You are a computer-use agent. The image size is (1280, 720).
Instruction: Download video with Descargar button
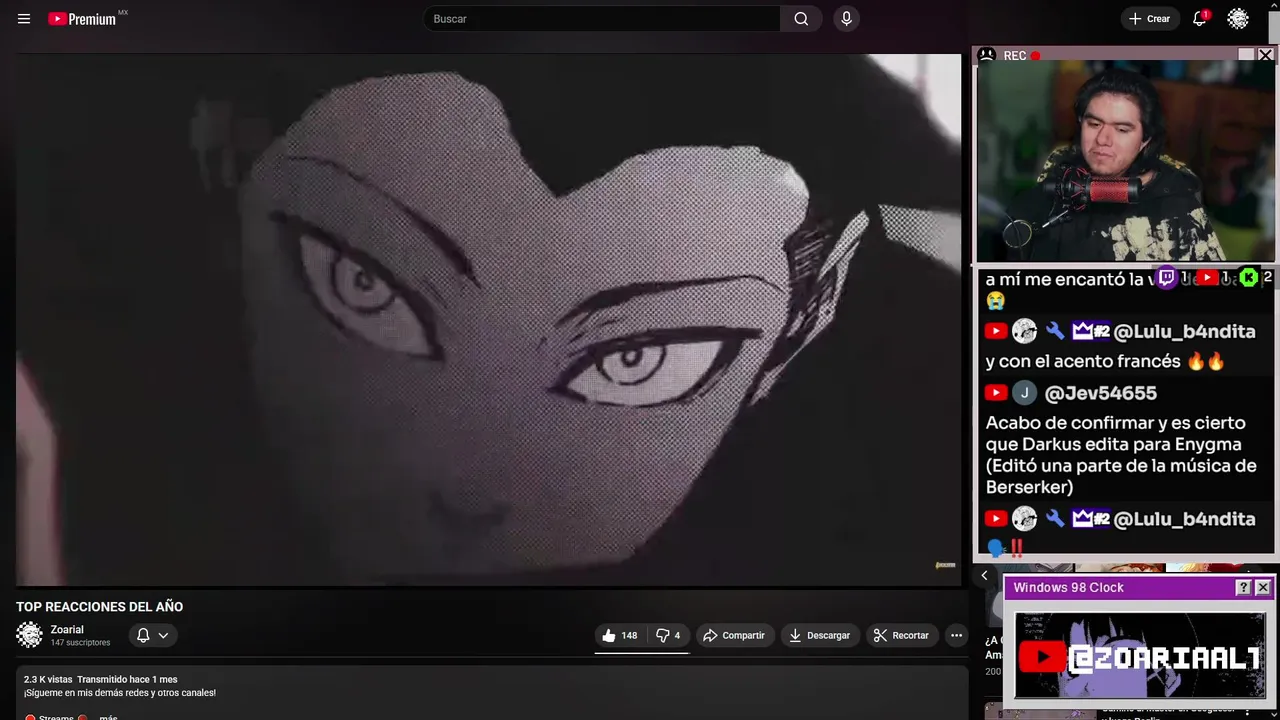[819, 635]
